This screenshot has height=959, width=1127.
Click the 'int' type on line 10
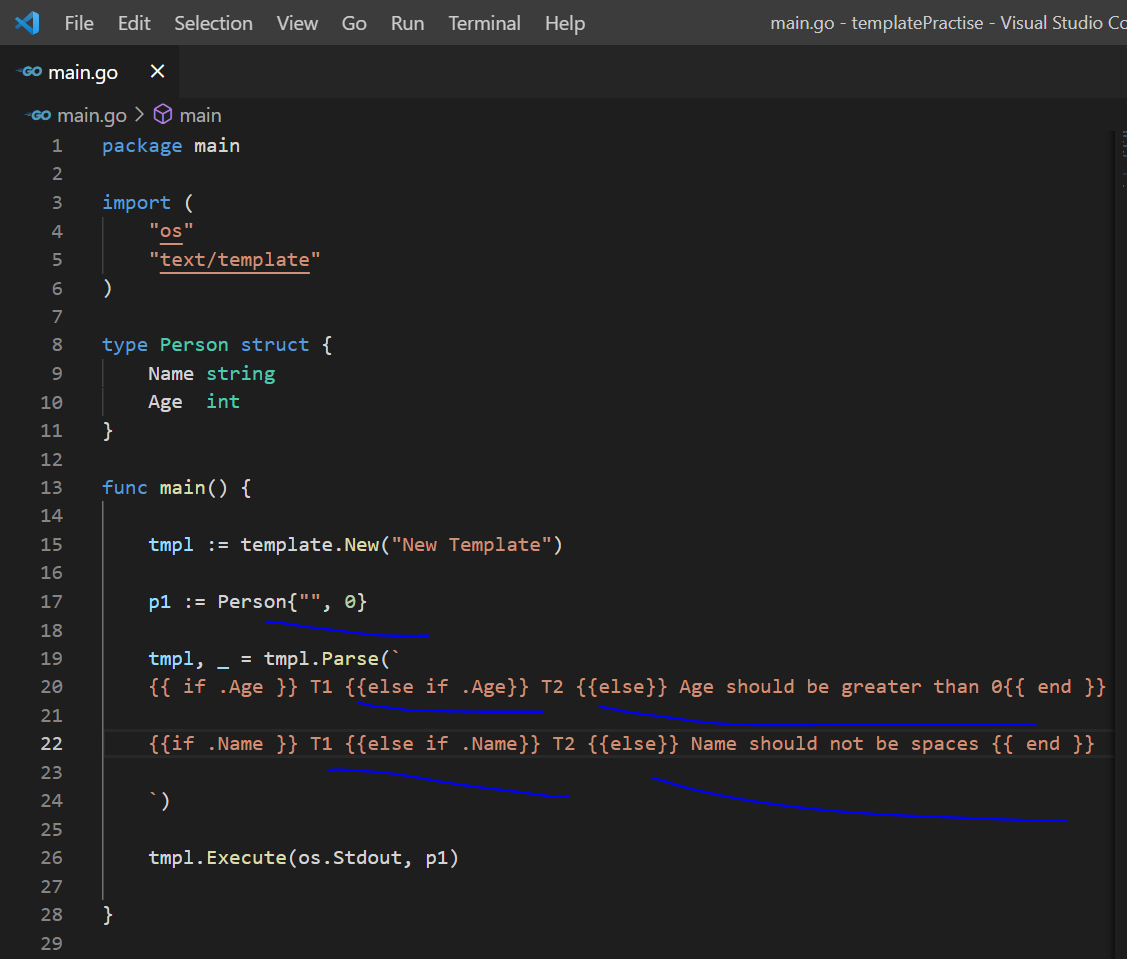coord(223,402)
